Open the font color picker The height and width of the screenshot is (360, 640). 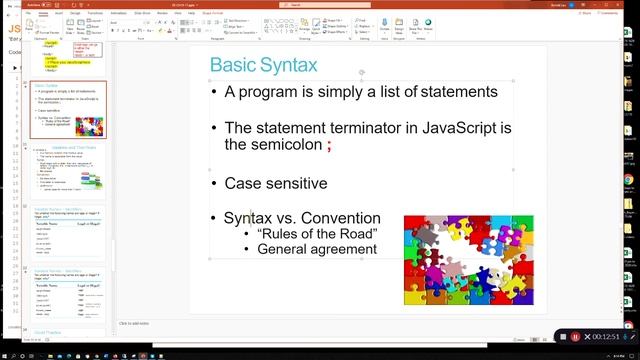coord(169,31)
